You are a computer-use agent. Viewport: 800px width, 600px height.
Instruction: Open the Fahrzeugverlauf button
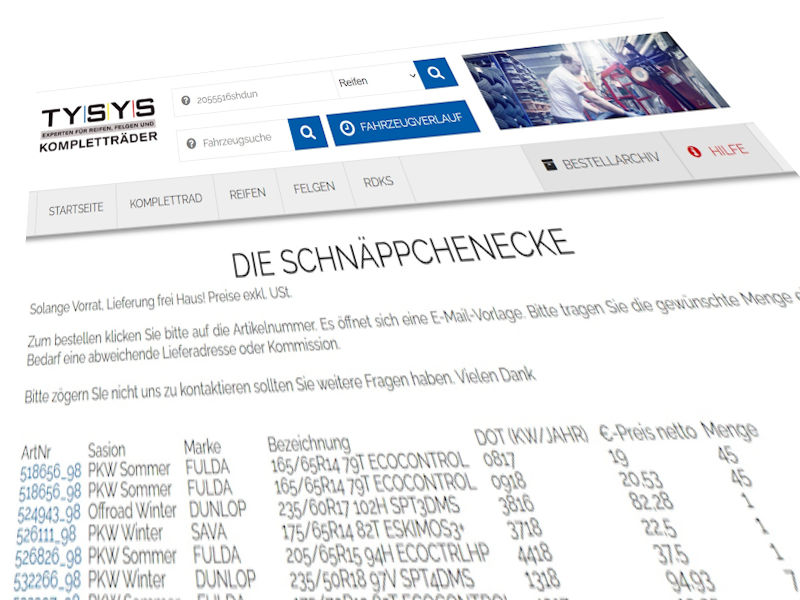404,122
